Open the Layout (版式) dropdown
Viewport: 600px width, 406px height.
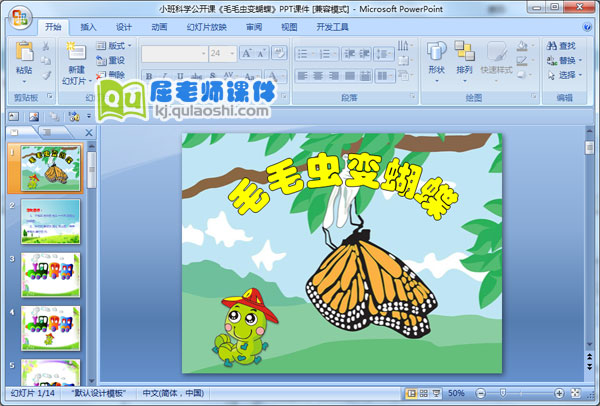(x=114, y=46)
